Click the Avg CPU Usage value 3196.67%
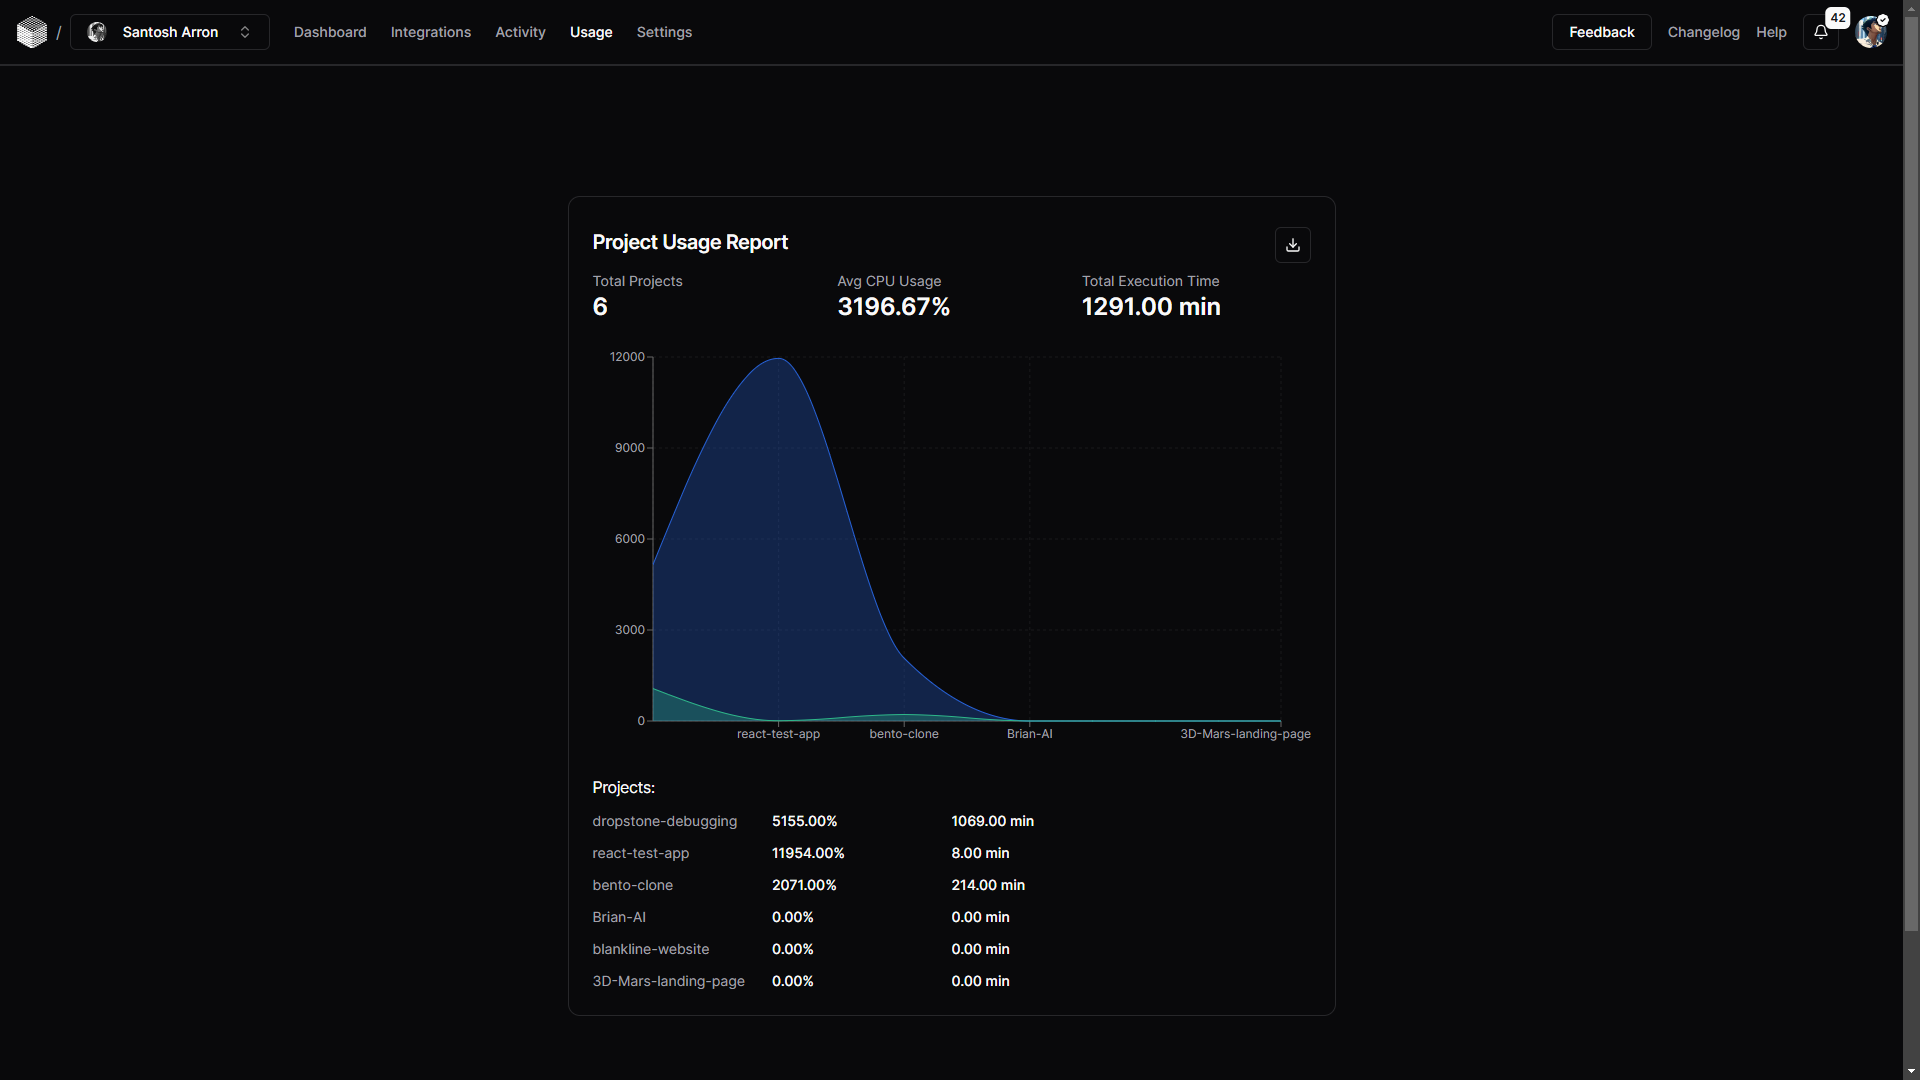Image resolution: width=1920 pixels, height=1080 pixels. coord(894,307)
